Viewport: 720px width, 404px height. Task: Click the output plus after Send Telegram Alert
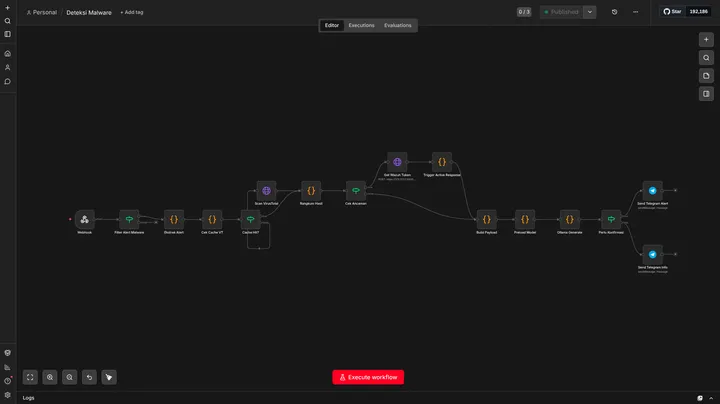pos(675,191)
